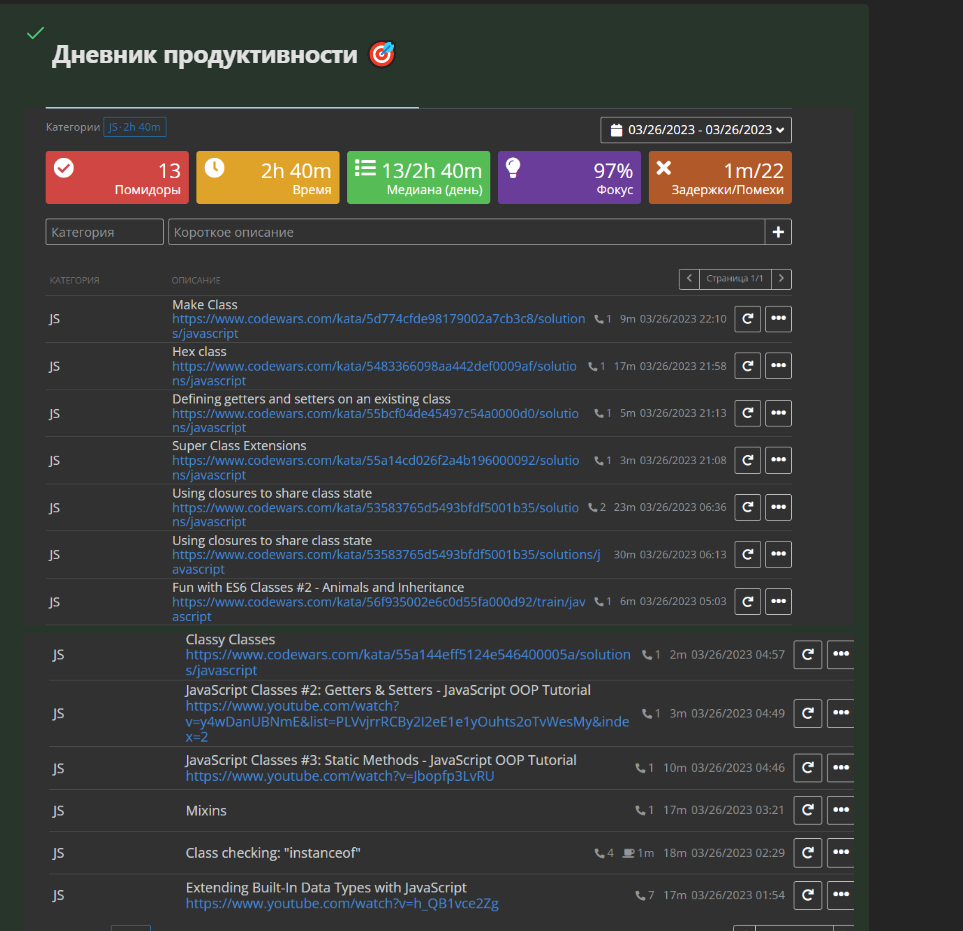Go to previous page of entries
The height and width of the screenshot is (931, 963).
coord(689,279)
